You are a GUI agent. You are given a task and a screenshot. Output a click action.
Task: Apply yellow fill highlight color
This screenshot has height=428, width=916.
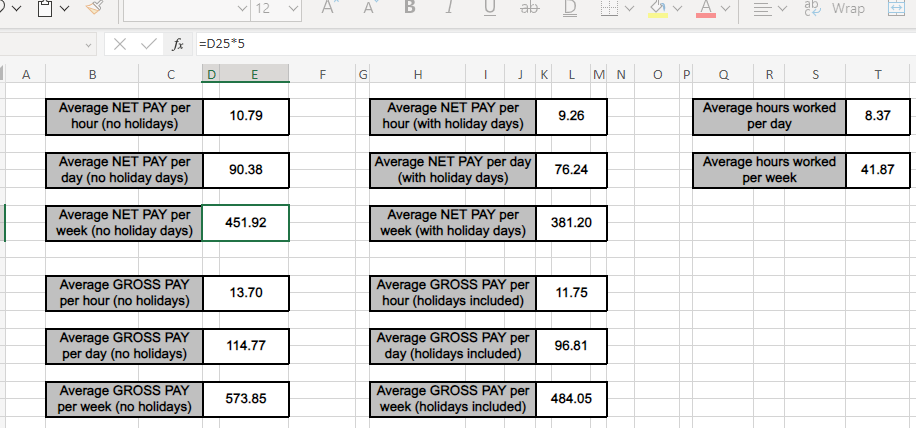coord(658,9)
